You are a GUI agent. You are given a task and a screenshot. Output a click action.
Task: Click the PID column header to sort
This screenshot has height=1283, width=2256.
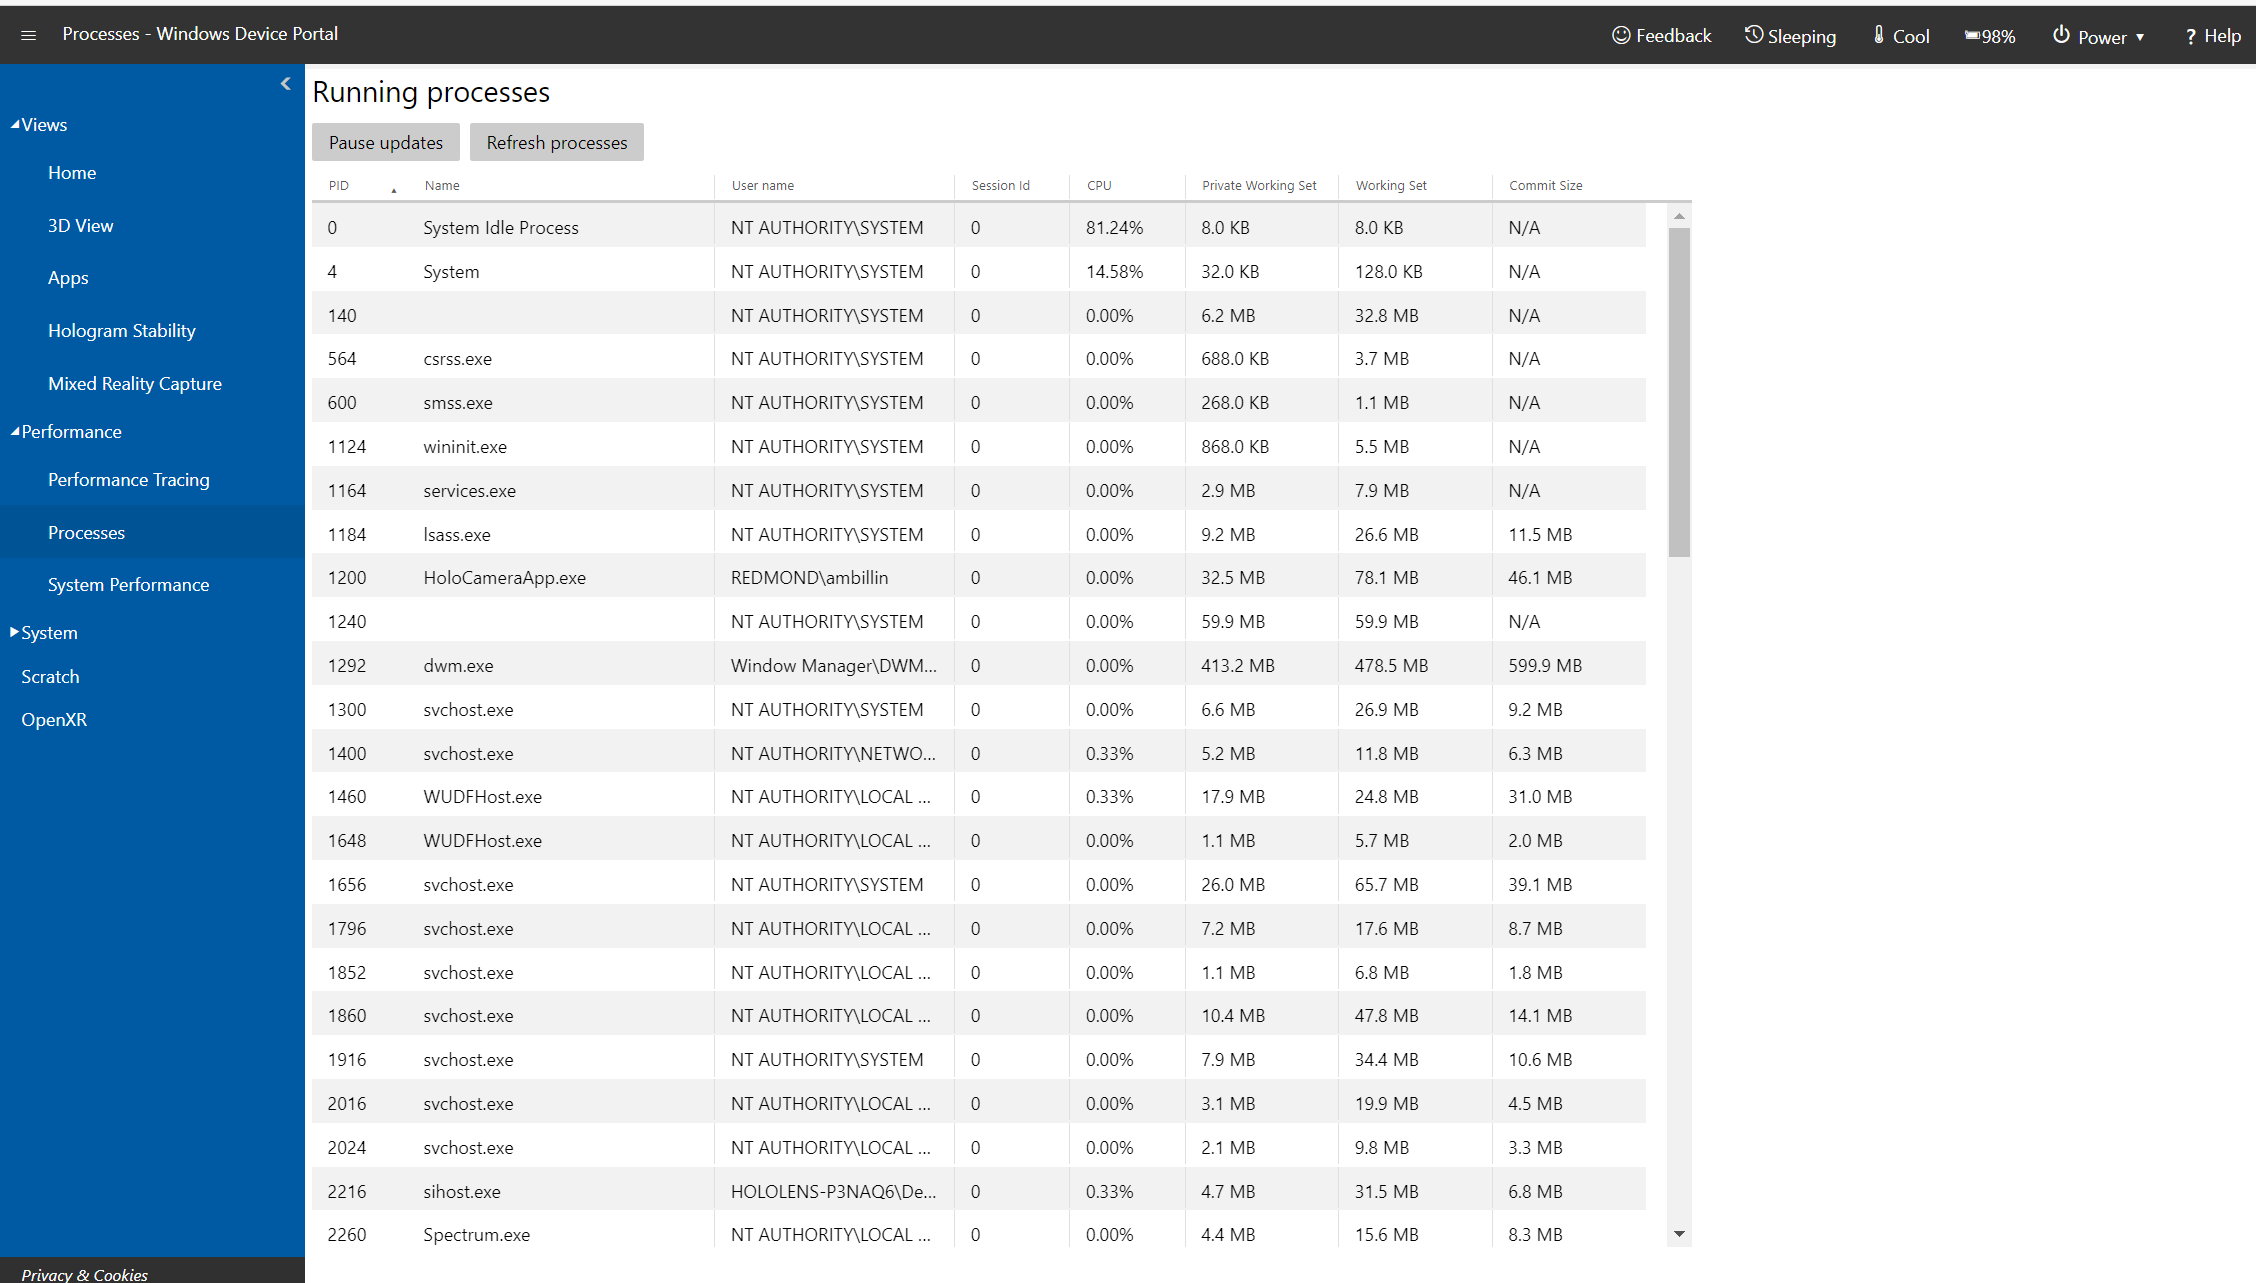pos(339,184)
